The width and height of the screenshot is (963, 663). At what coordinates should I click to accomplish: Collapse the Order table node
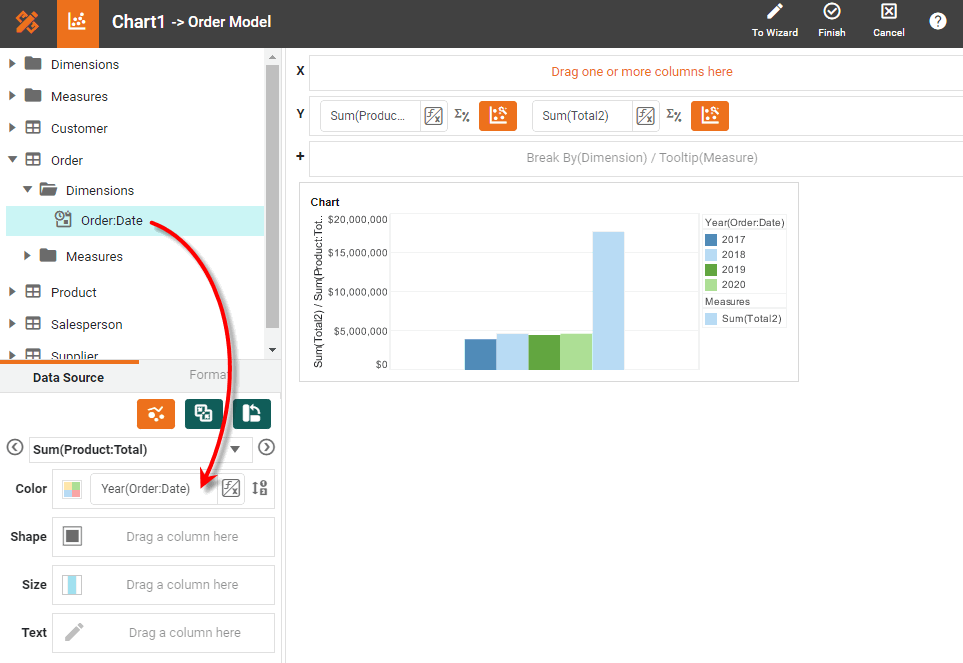13,160
